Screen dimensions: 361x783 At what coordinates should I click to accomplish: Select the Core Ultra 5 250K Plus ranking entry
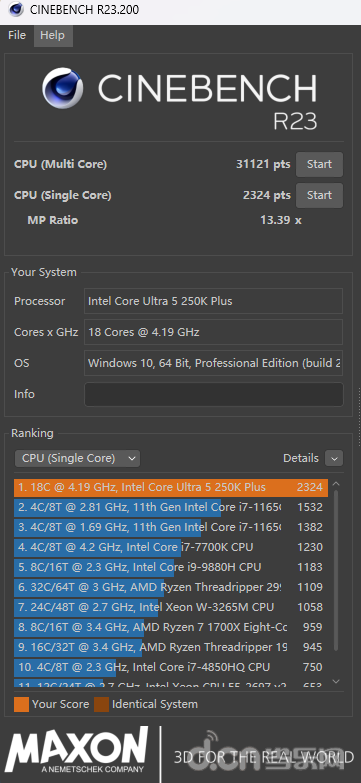pyautogui.click(x=171, y=487)
